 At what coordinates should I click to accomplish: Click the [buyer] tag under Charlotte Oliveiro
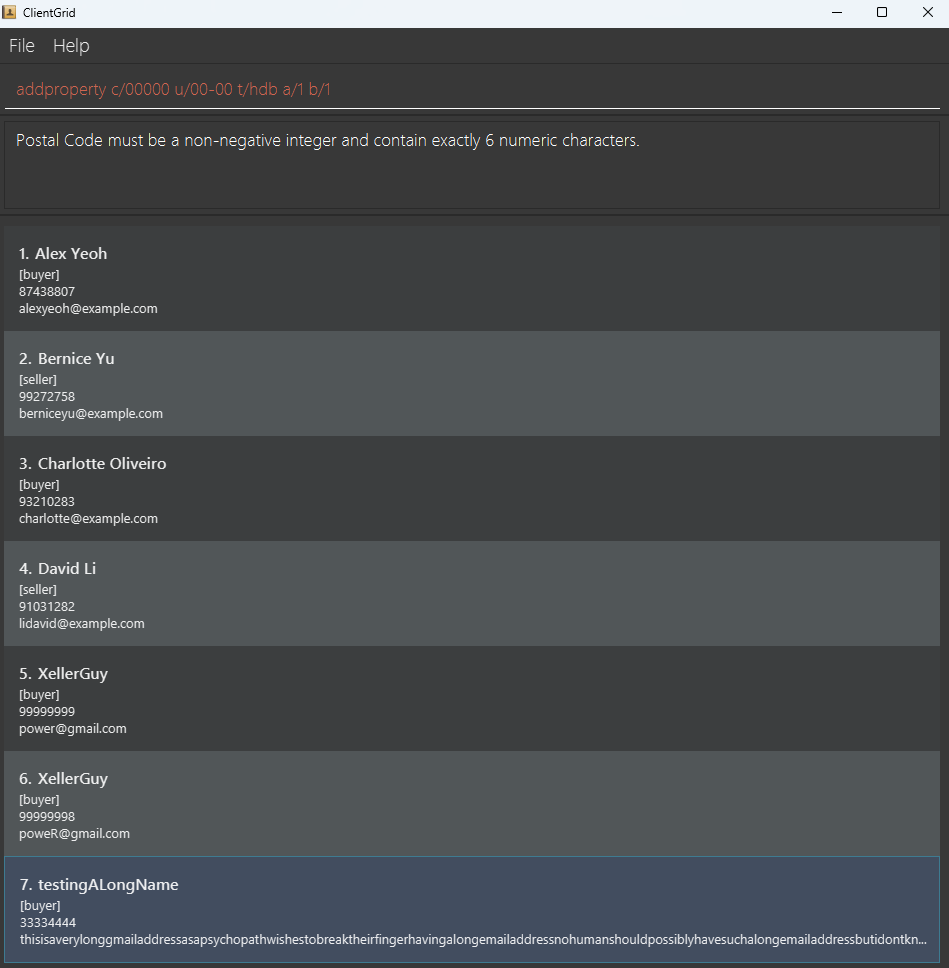coord(39,485)
